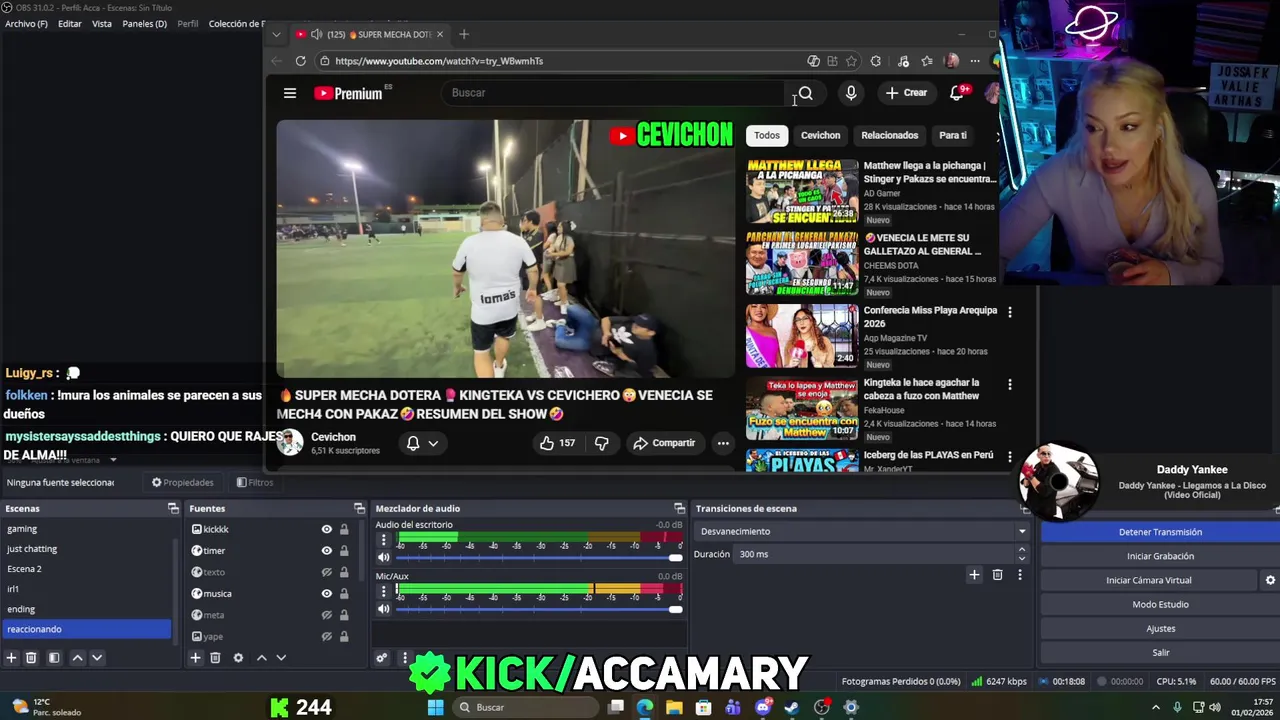The height and width of the screenshot is (720, 1280).
Task: Add a new scene with the plus icon
Action: coord(11,658)
